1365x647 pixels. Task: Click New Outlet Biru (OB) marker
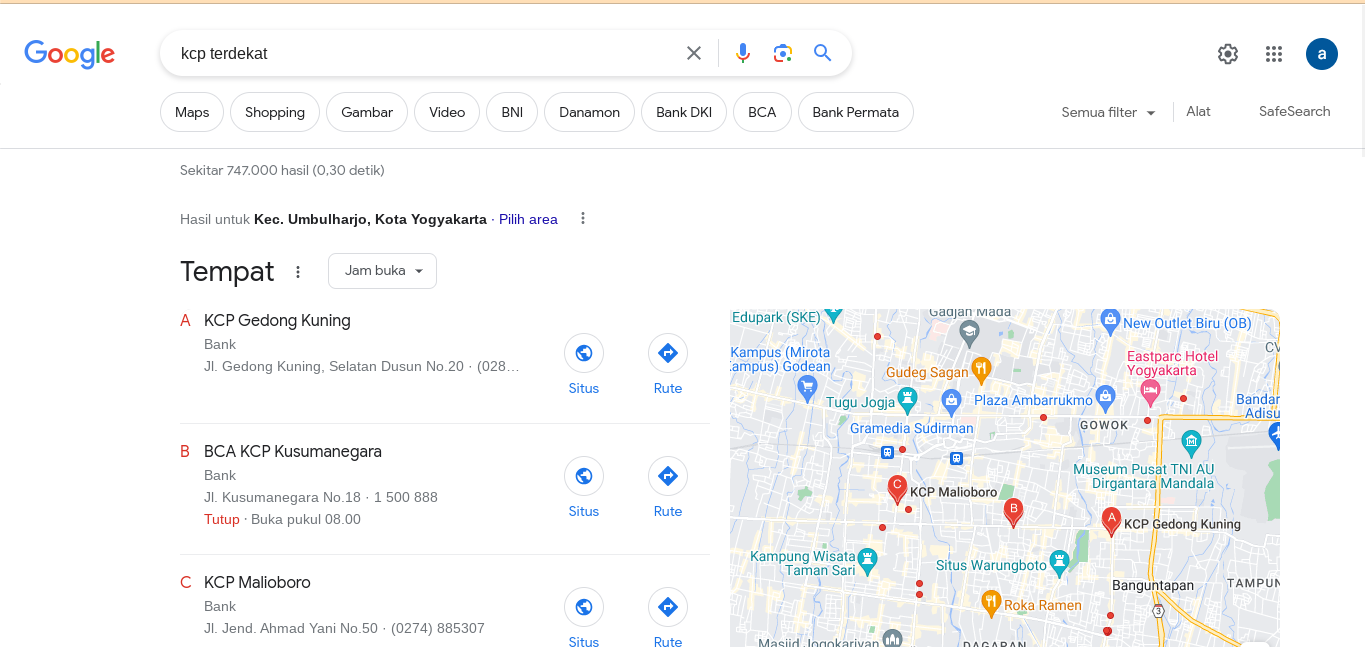pyautogui.click(x=1109, y=321)
